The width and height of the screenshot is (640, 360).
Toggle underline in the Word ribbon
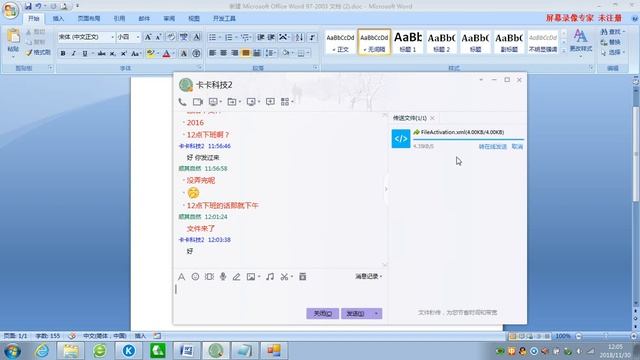point(84,53)
